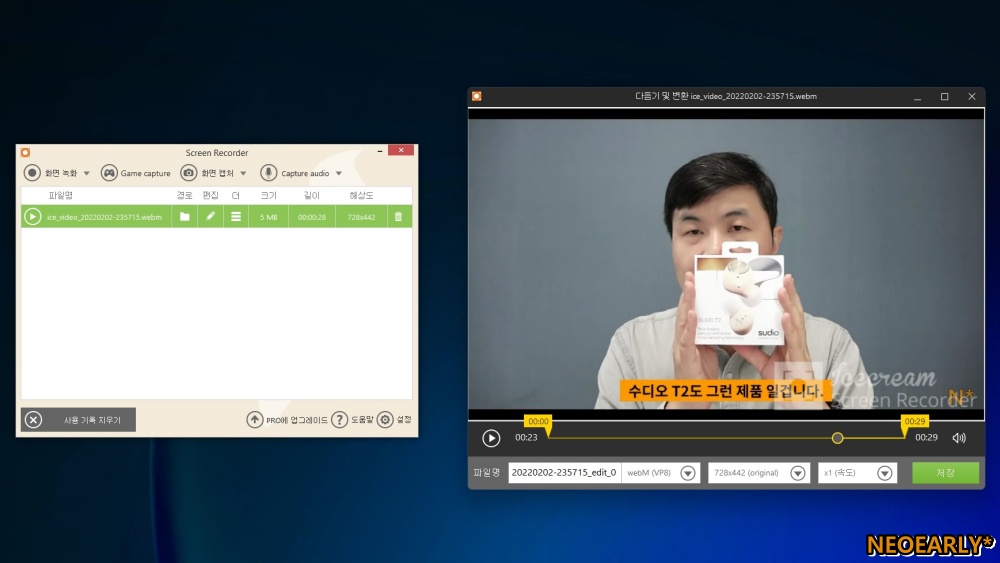Click the Game capture gamepad icon
Viewport: 1000px width, 563px height.
[x=109, y=173]
